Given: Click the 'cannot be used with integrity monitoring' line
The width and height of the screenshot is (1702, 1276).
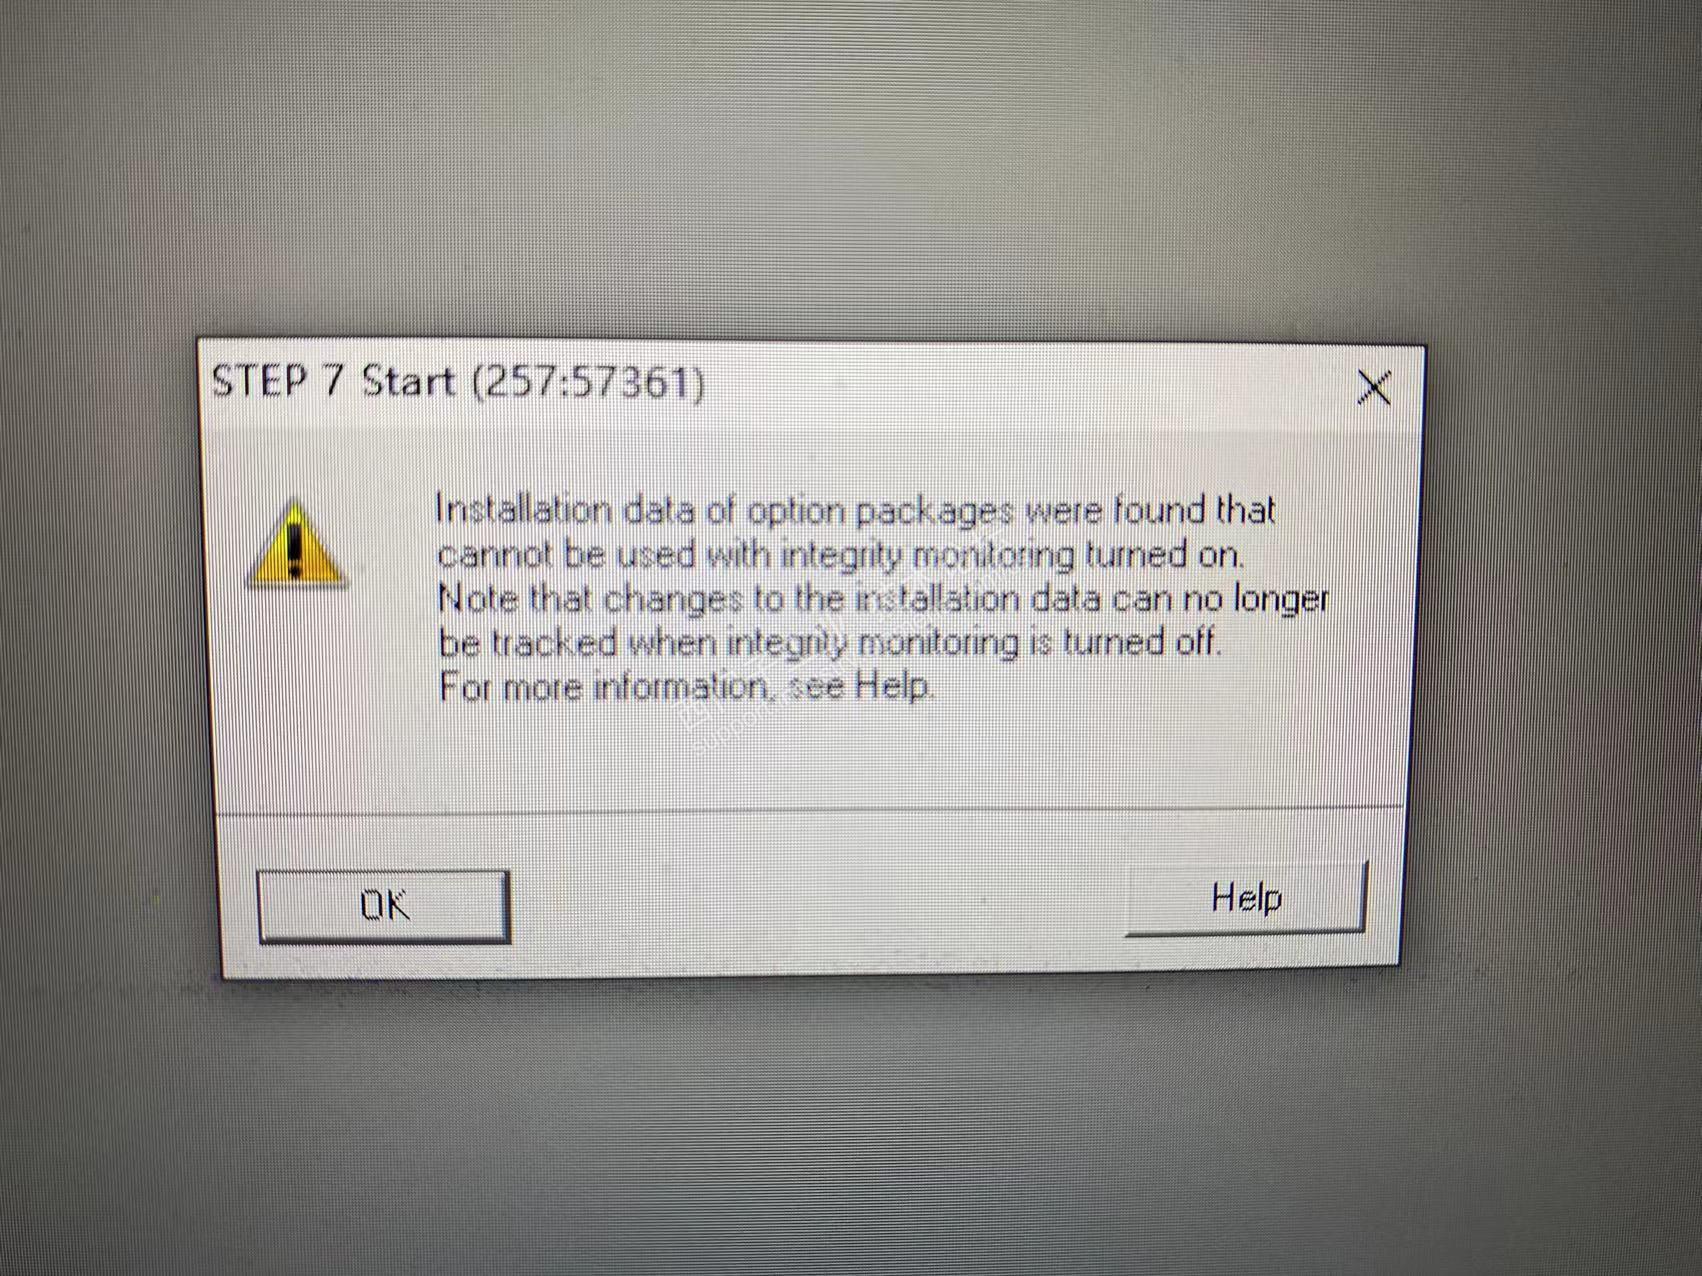Looking at the screenshot, I should pos(840,555).
